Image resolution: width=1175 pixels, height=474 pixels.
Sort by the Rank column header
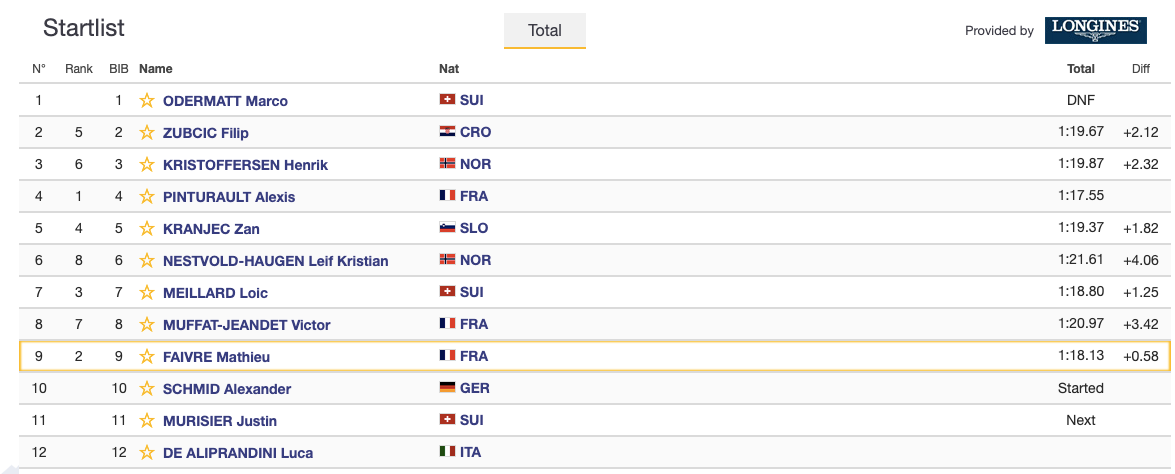[x=79, y=69]
